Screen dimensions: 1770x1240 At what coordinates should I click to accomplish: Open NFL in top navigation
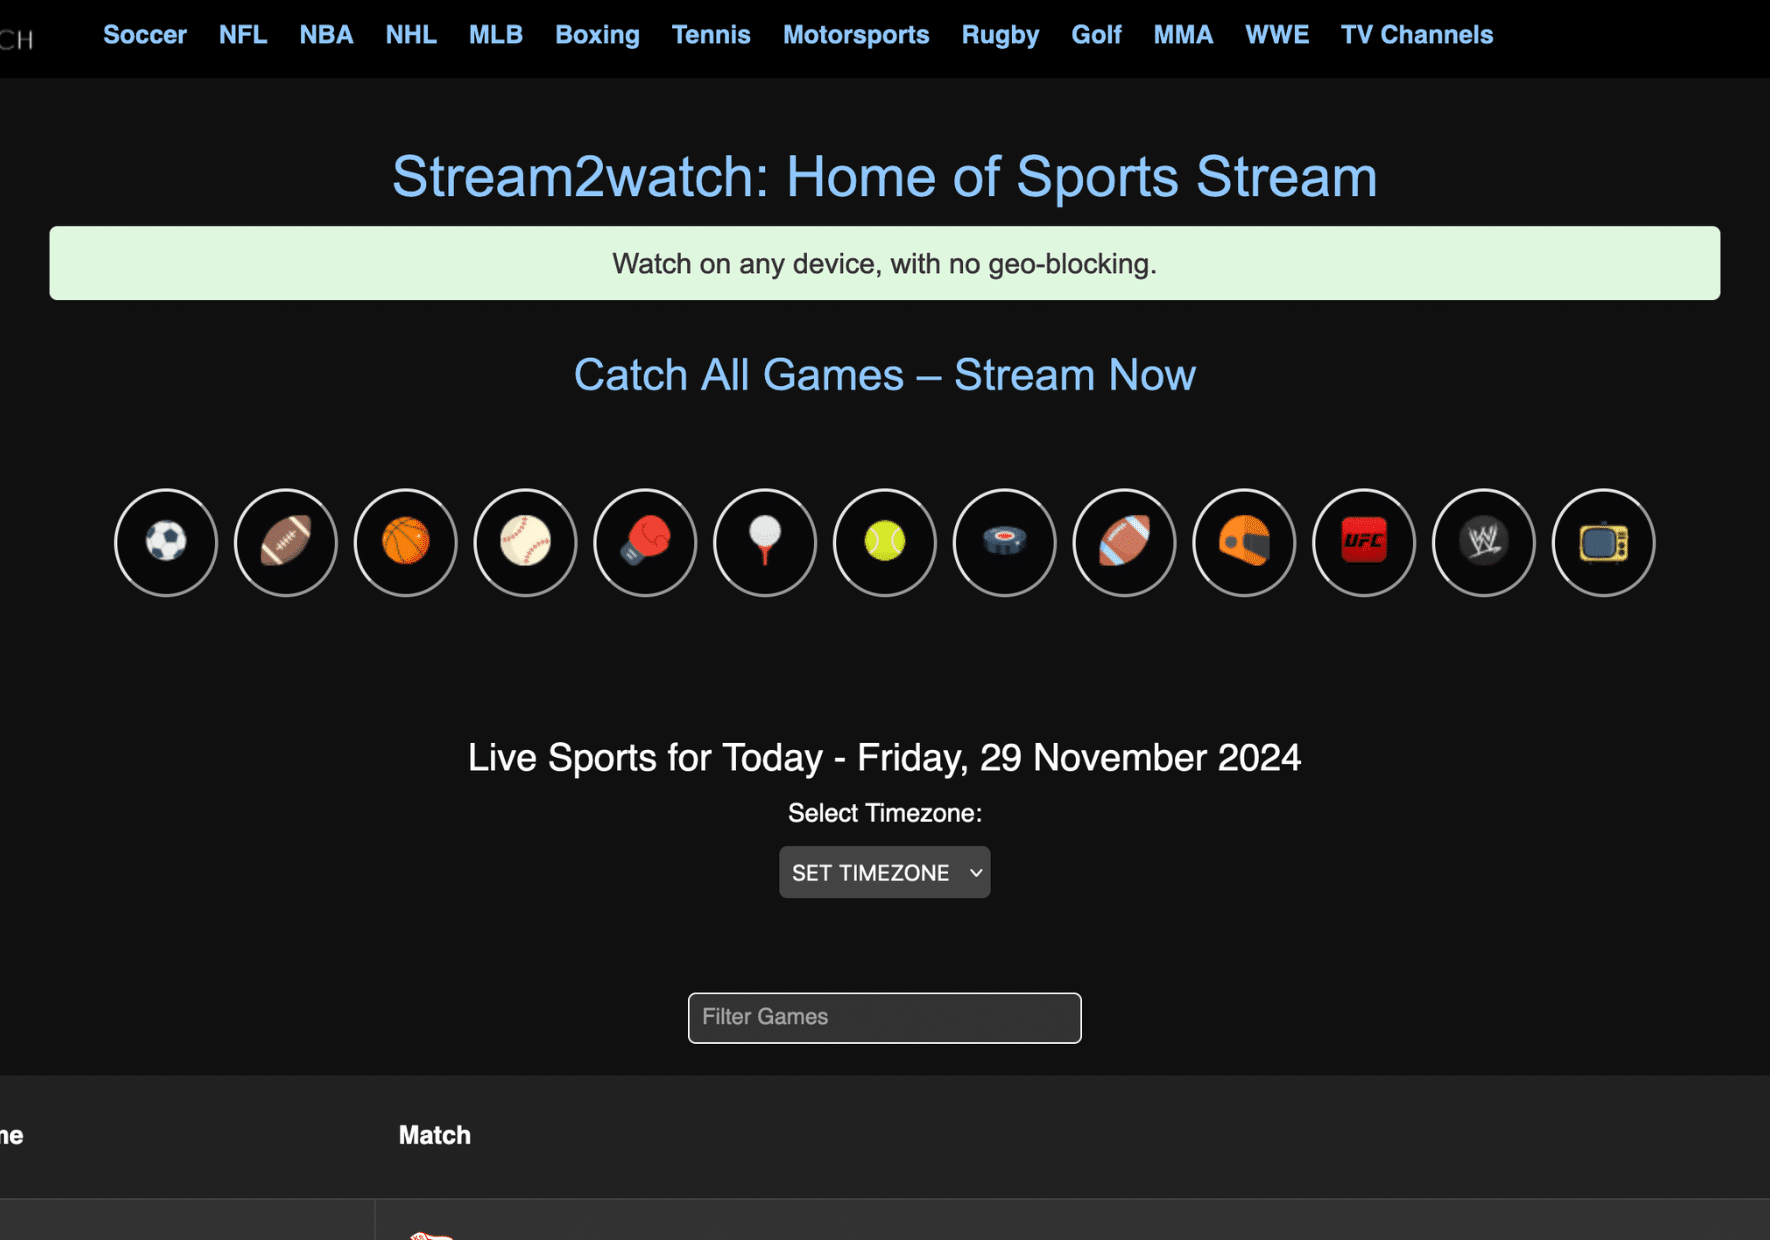243,35
